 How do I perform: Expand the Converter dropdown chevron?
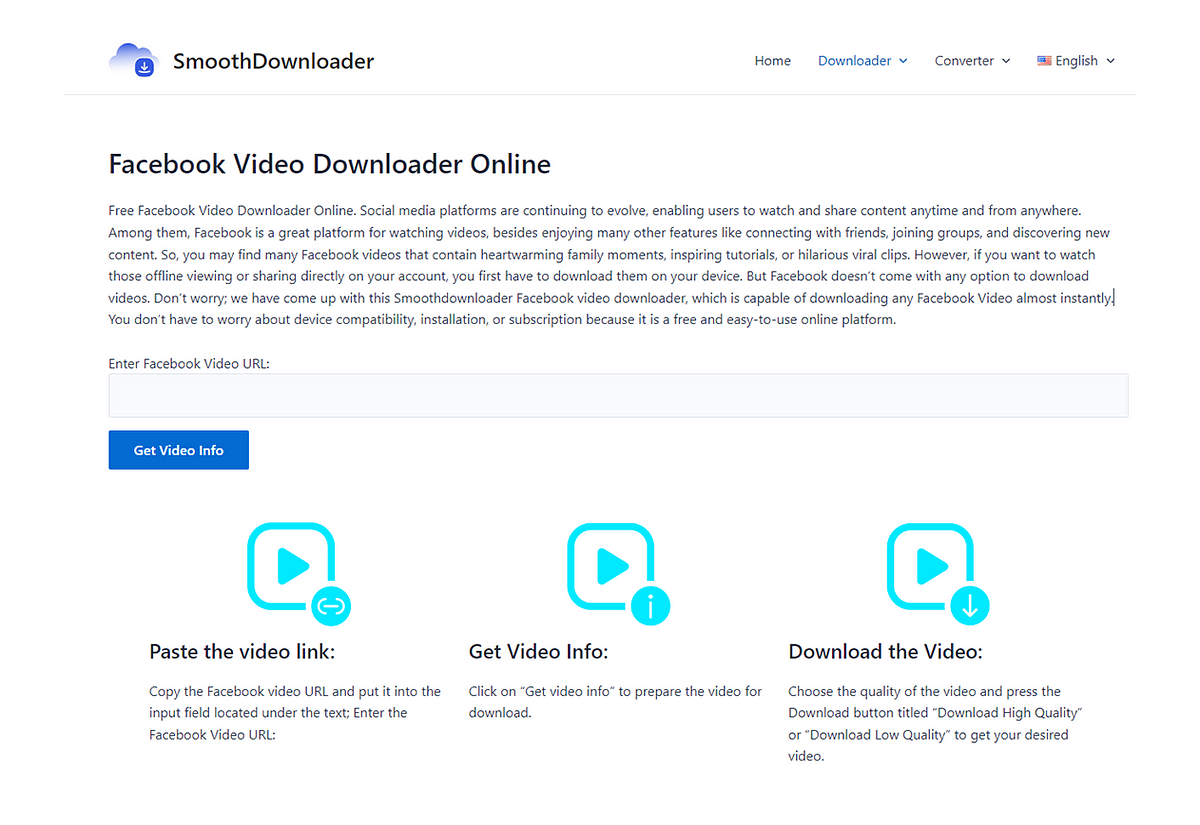[x=1006, y=61]
